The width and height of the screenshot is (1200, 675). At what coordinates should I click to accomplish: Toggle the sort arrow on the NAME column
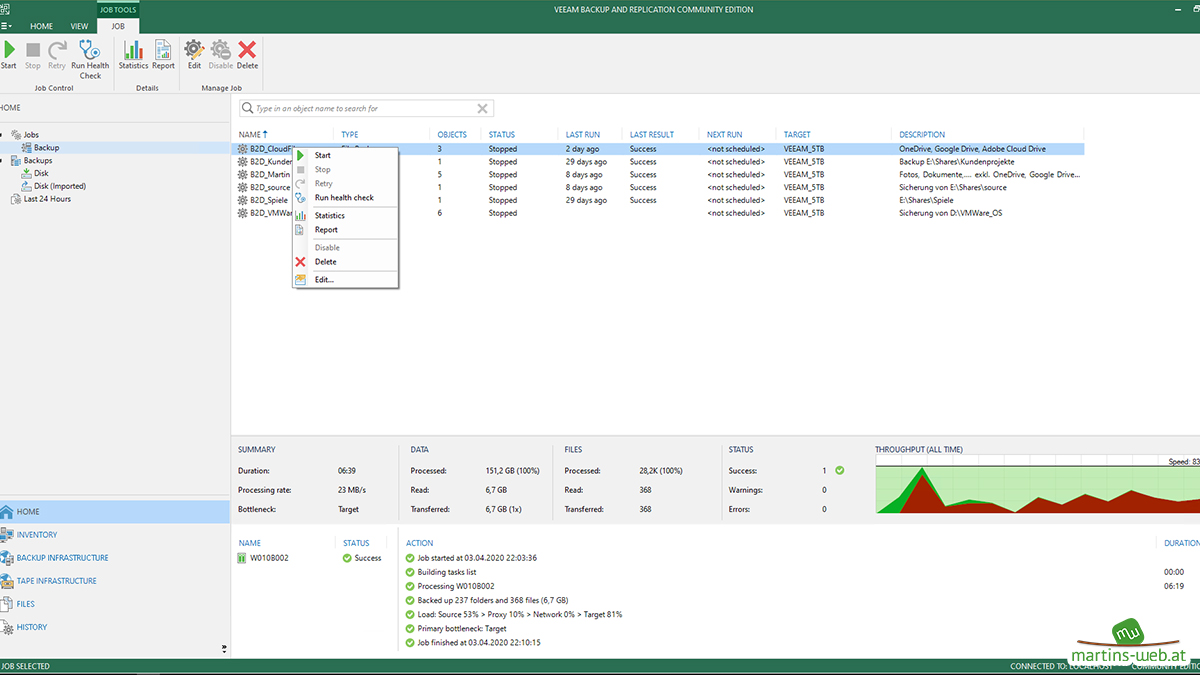coord(266,134)
